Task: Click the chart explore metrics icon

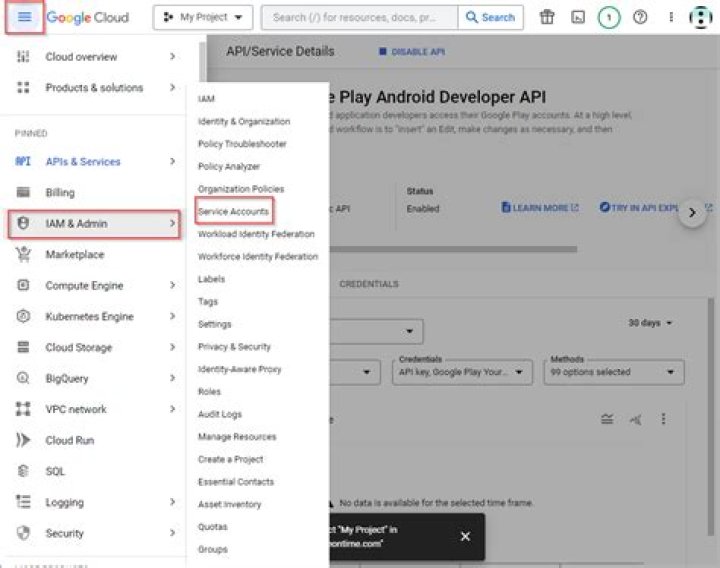Action: pyautogui.click(x=636, y=419)
